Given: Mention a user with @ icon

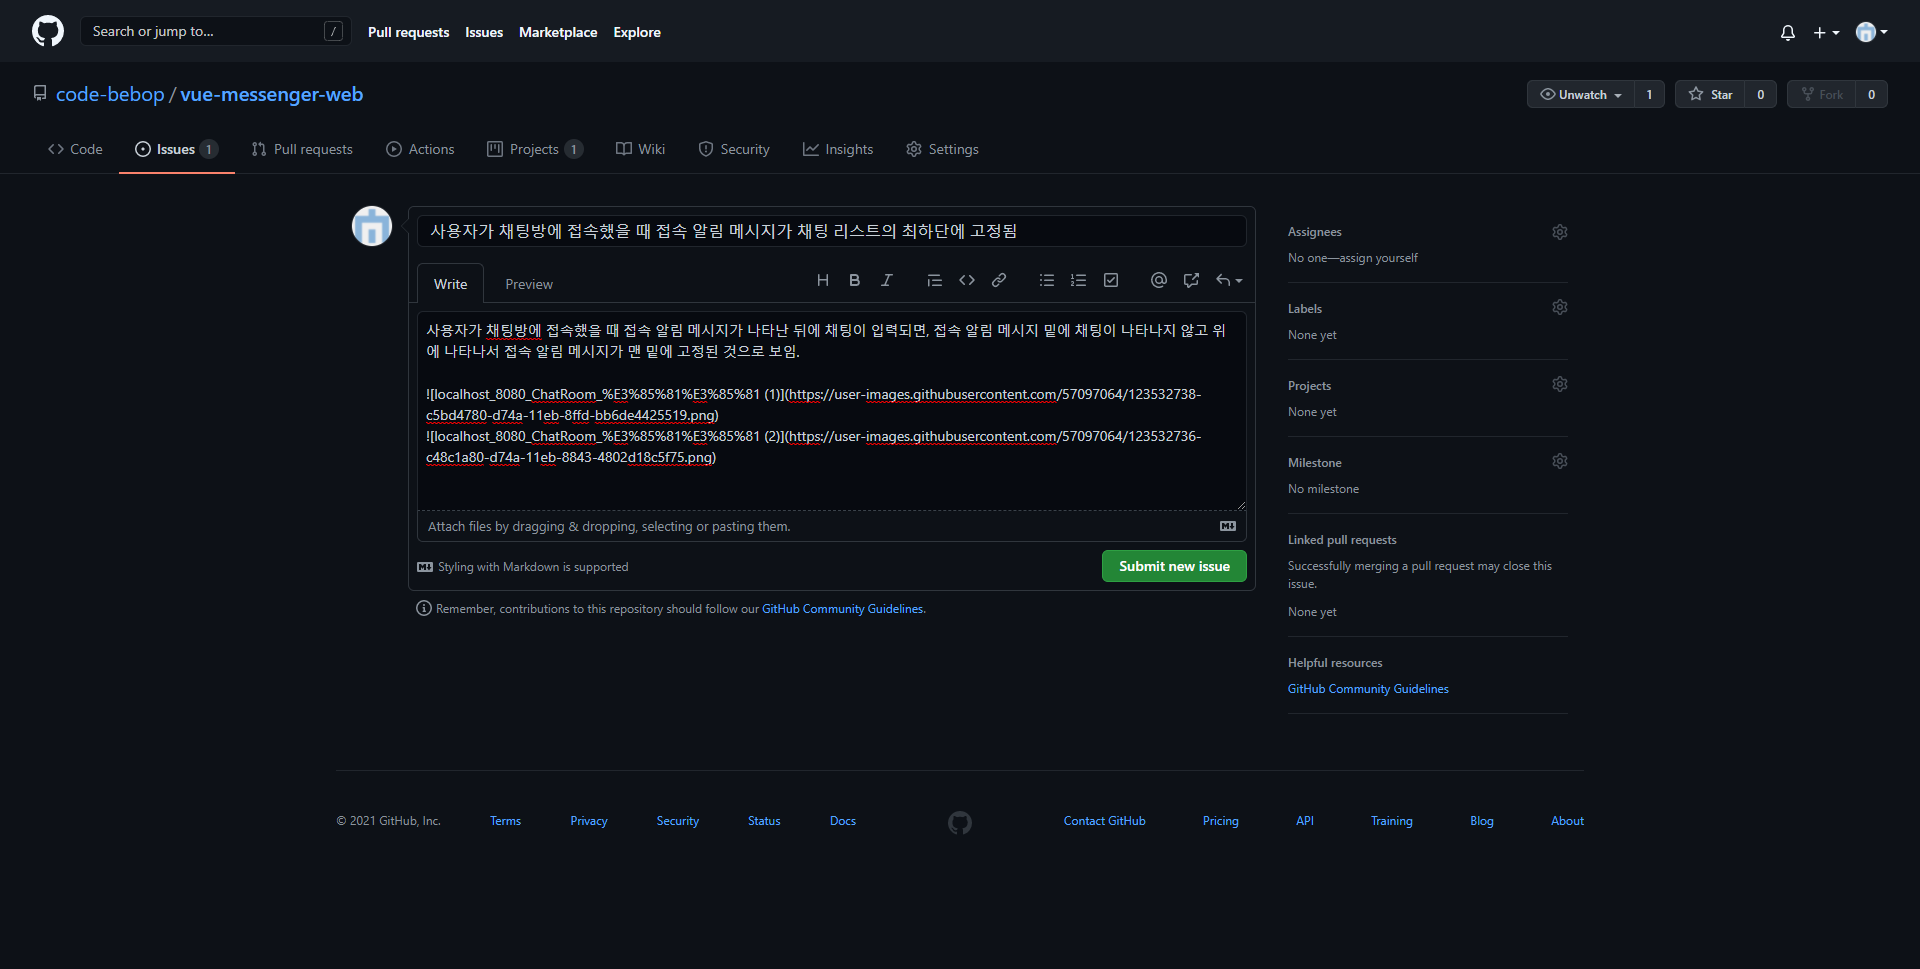Looking at the screenshot, I should point(1159,280).
